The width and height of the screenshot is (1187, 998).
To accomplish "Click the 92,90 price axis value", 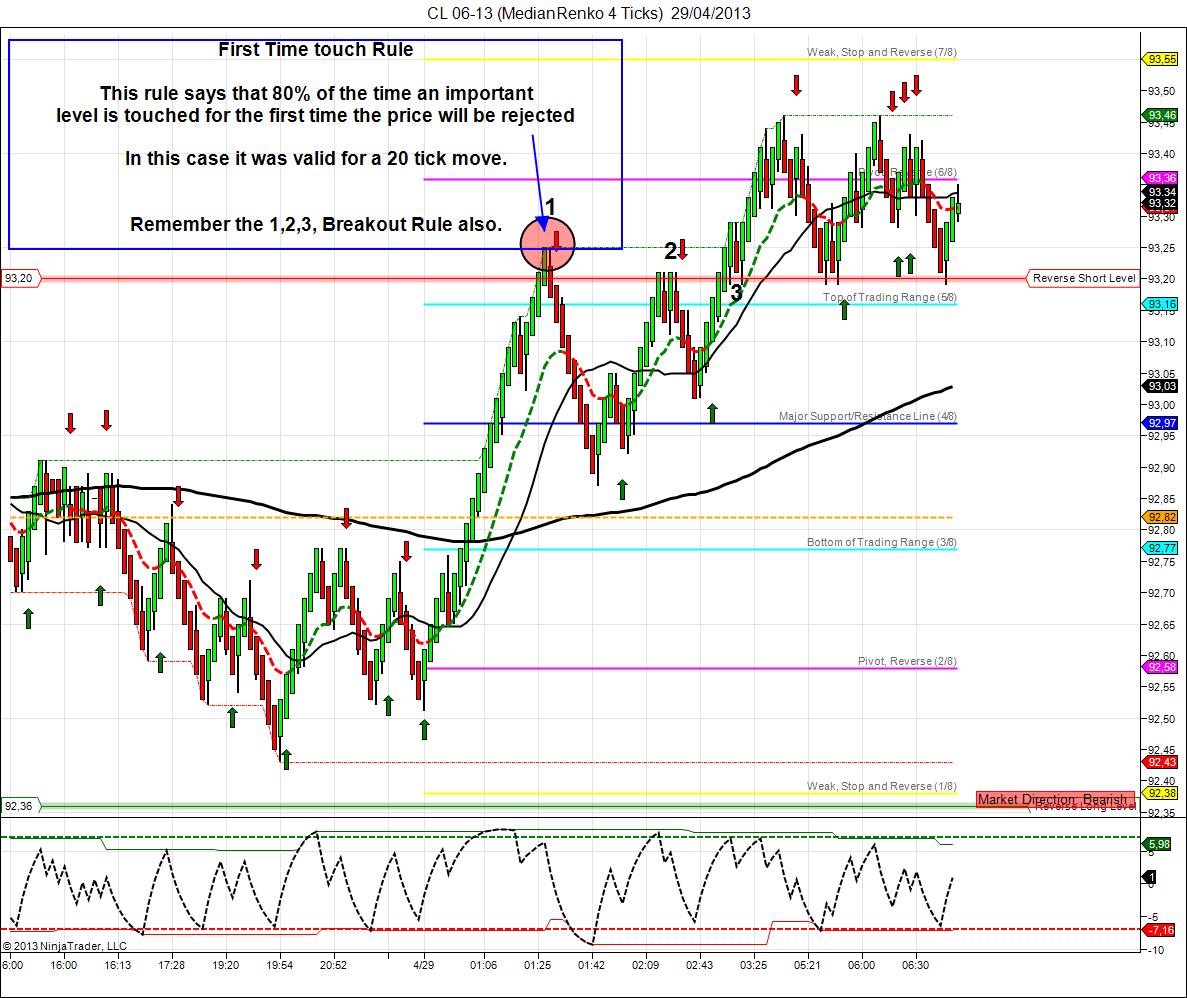I will (x=1161, y=468).
